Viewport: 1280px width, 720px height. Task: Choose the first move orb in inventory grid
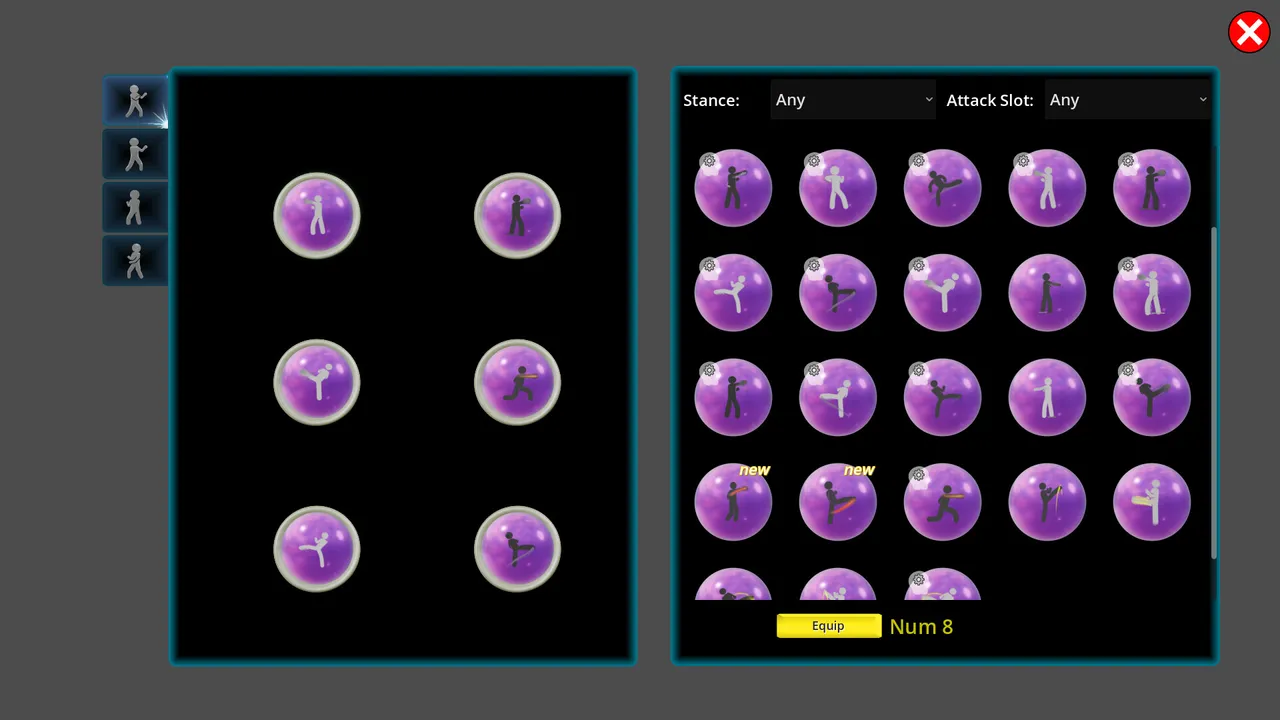point(733,187)
